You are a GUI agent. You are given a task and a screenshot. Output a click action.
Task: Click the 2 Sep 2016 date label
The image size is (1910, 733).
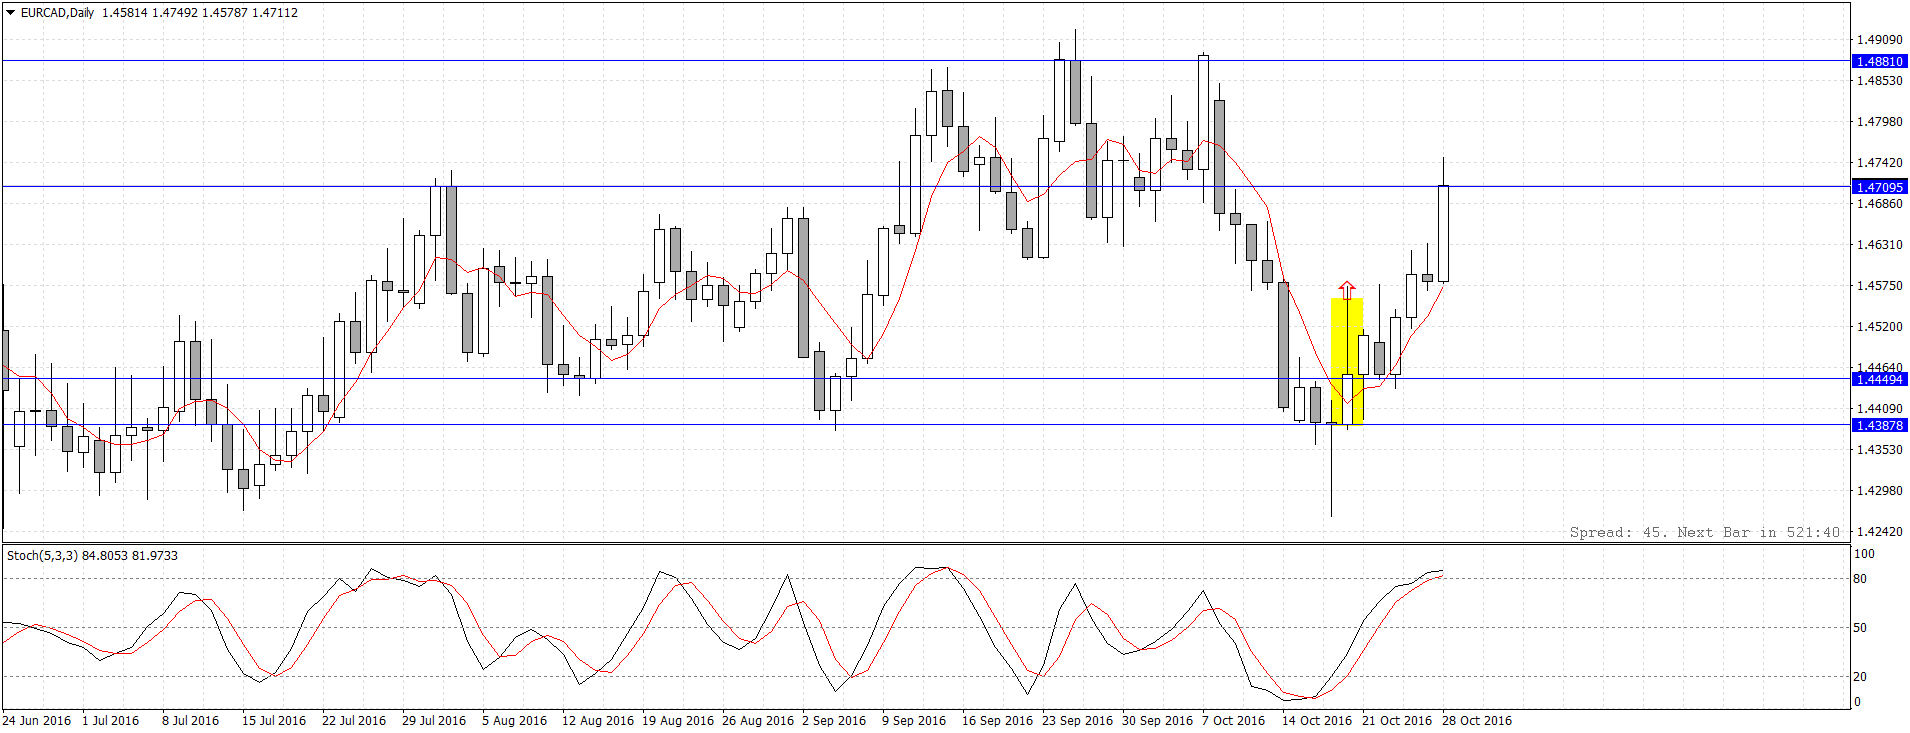pyautogui.click(x=834, y=721)
